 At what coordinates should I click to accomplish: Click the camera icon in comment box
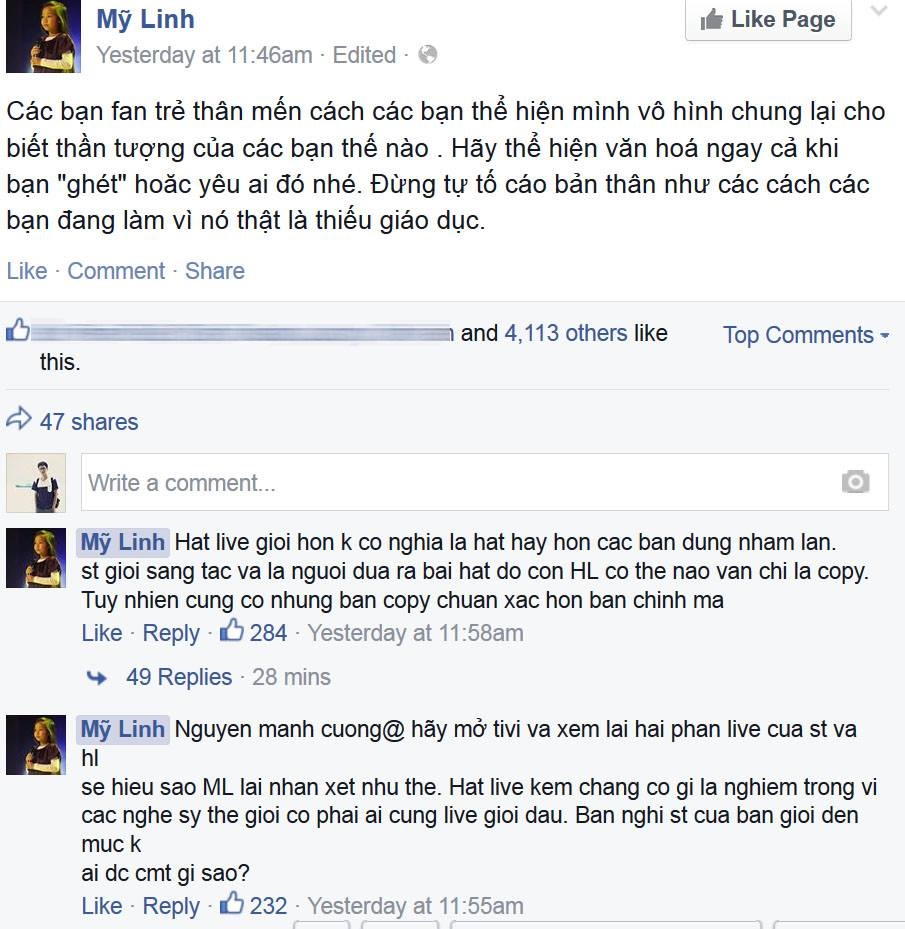(855, 482)
